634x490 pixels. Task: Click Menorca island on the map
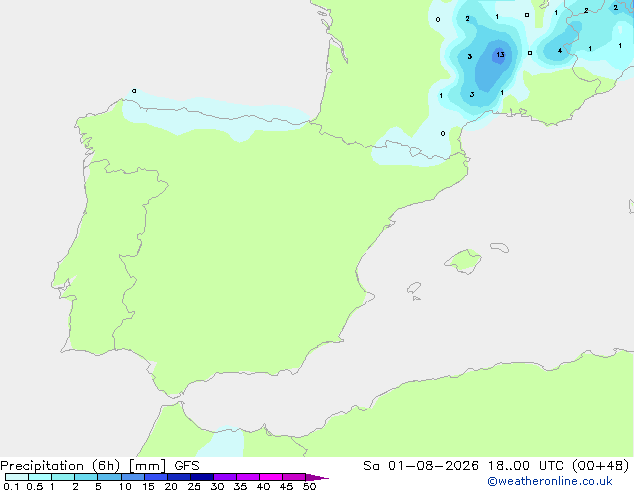tap(500, 247)
